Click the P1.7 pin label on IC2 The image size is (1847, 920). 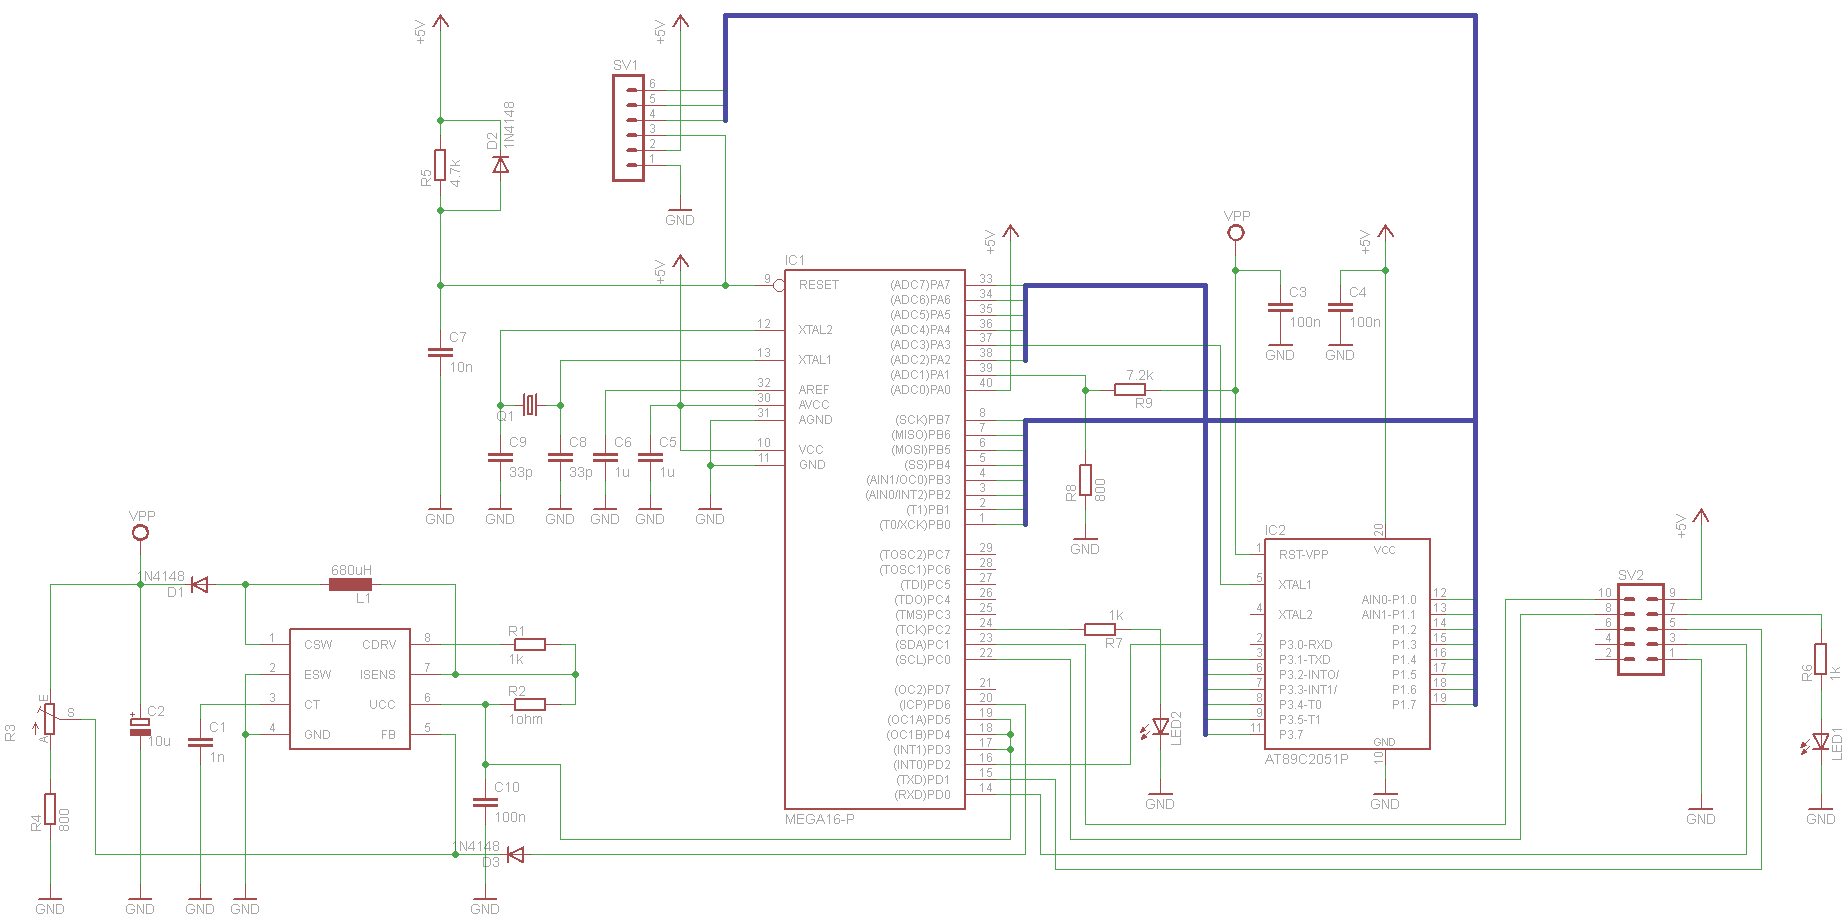(1404, 705)
